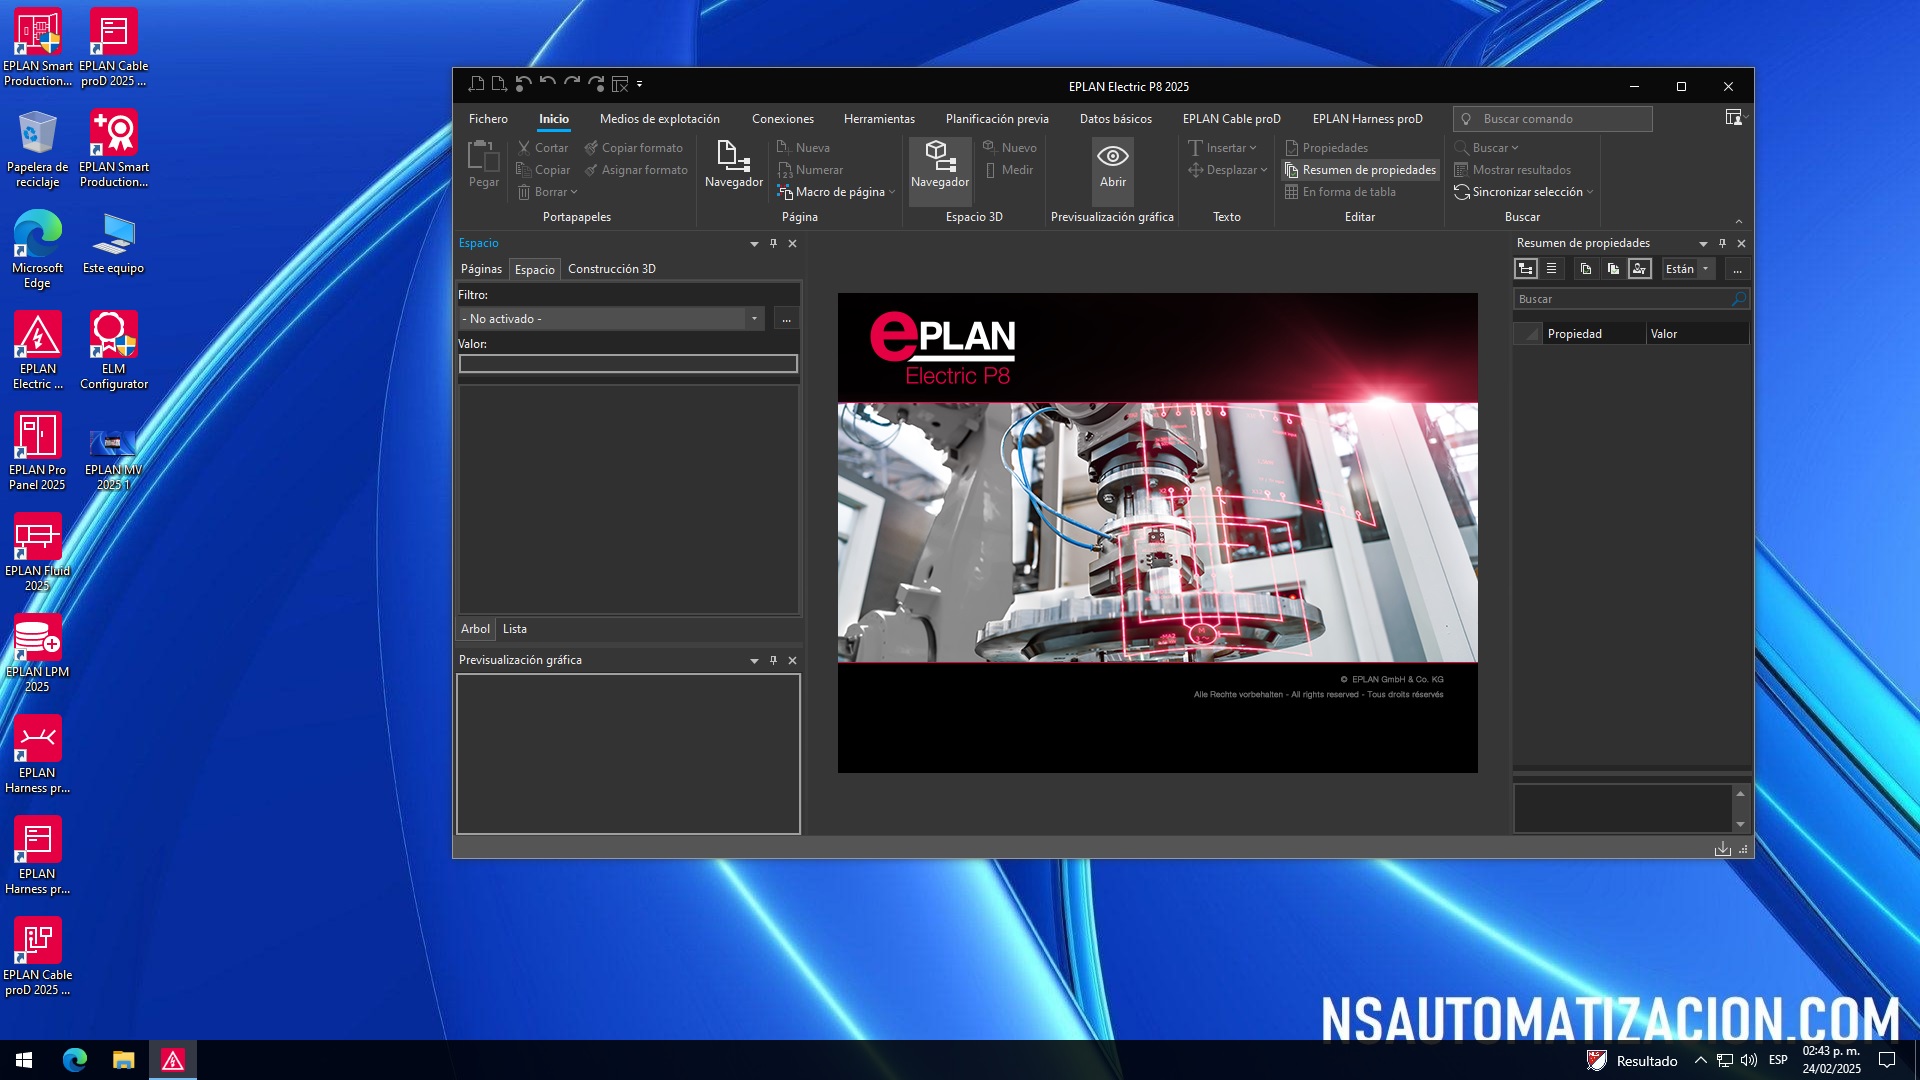Image resolution: width=1920 pixels, height=1080 pixels.
Task: Open the page Navegador in Página group
Action: click(733, 165)
